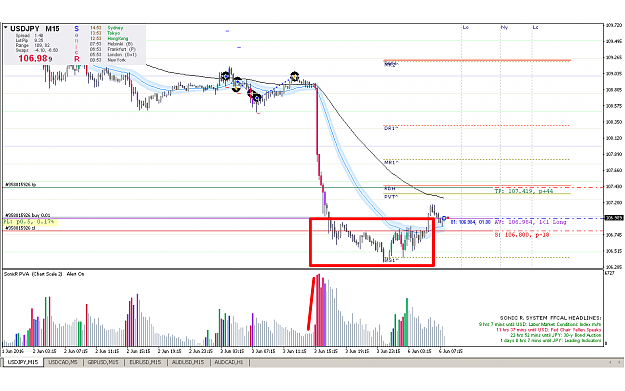Click the Tokyo session clock row
Screen dimensions: 625x391
click(106, 33)
